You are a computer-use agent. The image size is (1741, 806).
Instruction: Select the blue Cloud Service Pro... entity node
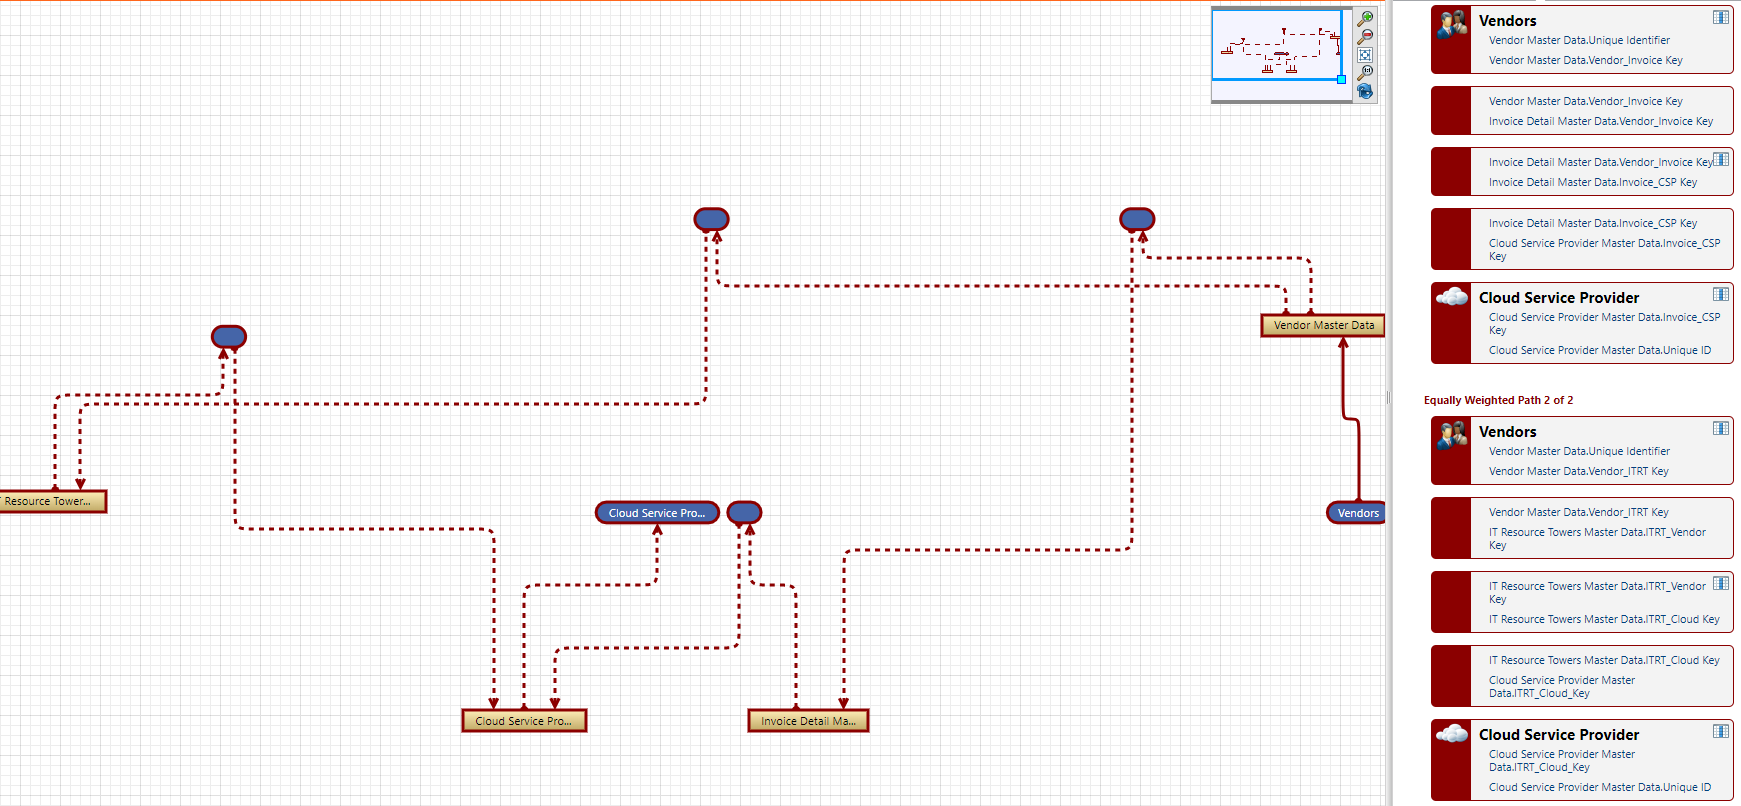tap(657, 513)
